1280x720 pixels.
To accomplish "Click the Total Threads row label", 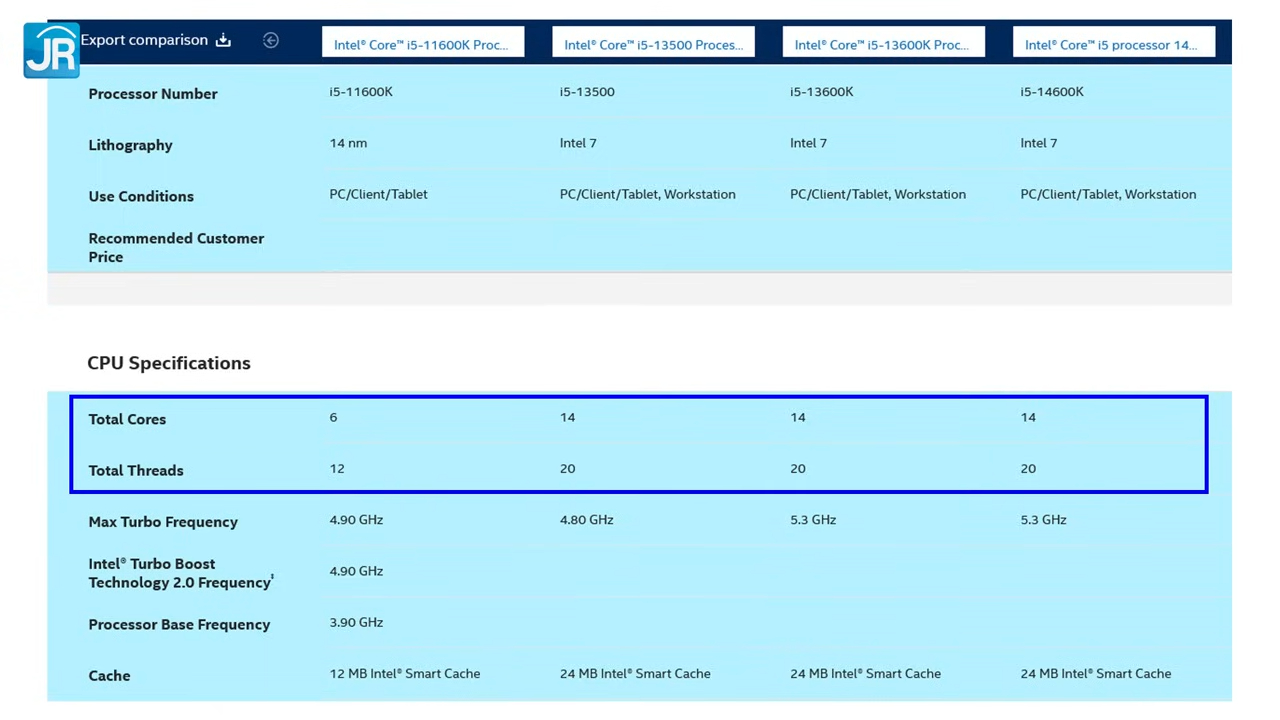I will point(136,470).
